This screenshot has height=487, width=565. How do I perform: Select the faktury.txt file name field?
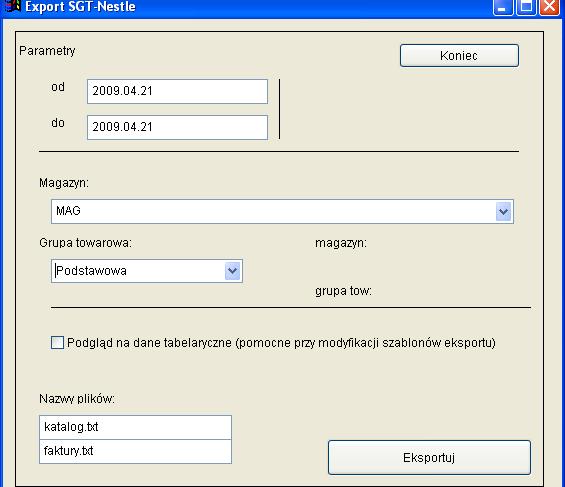(x=135, y=451)
